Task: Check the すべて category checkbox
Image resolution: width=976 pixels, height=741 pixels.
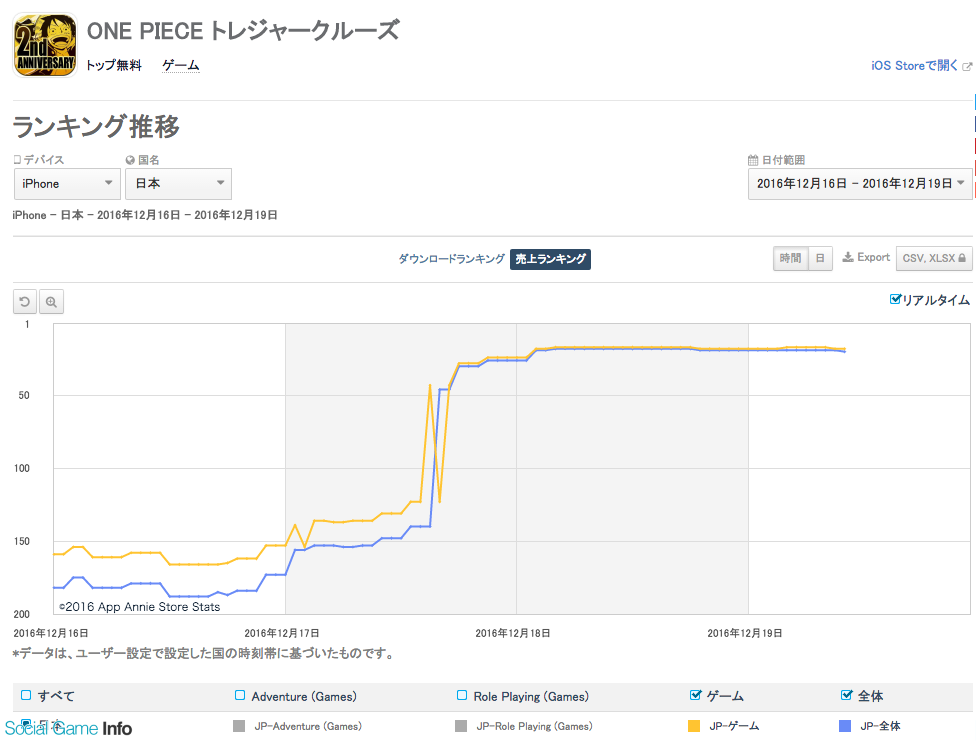Action: [x=26, y=695]
